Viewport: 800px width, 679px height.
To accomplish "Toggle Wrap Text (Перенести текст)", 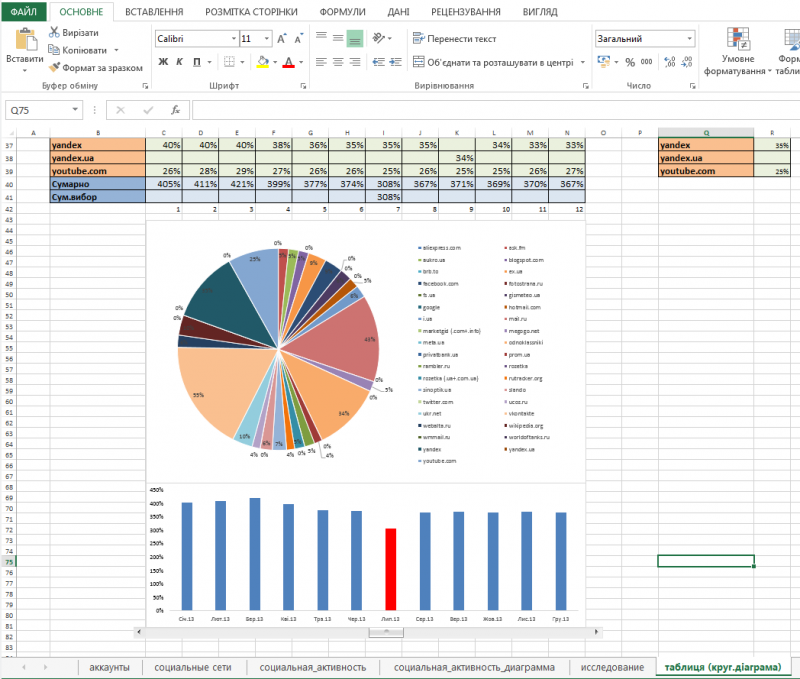I will click(x=454, y=39).
